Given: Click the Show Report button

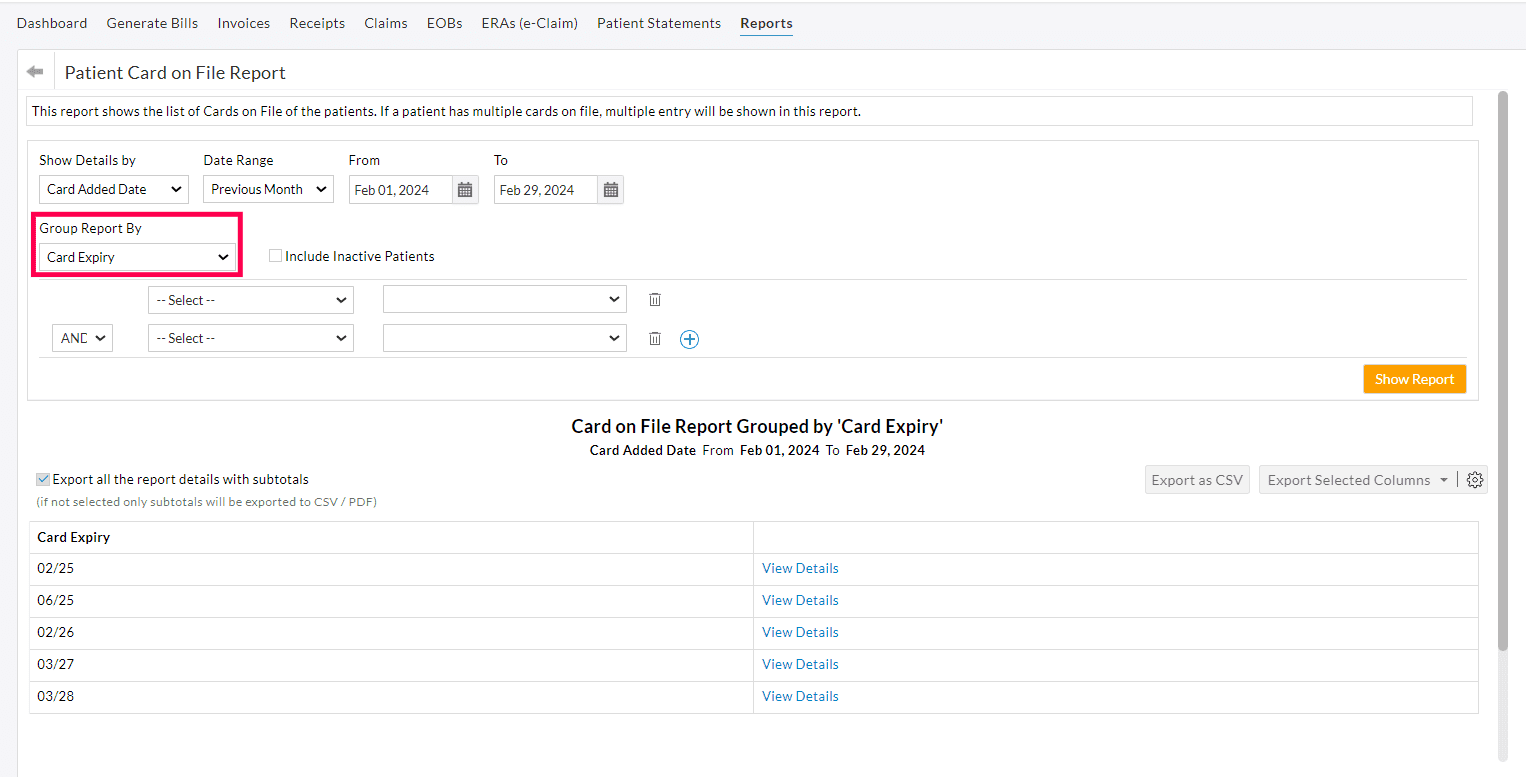Looking at the screenshot, I should tap(1414, 379).
